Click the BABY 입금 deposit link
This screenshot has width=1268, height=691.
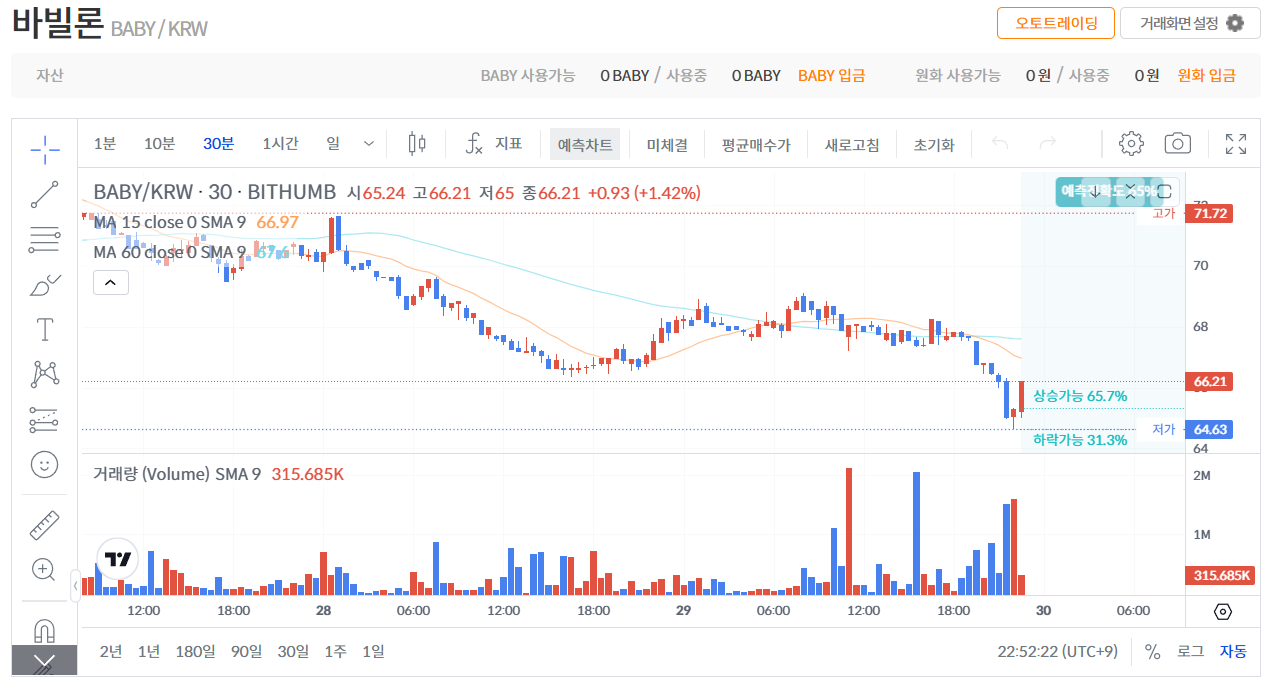[x=832, y=75]
